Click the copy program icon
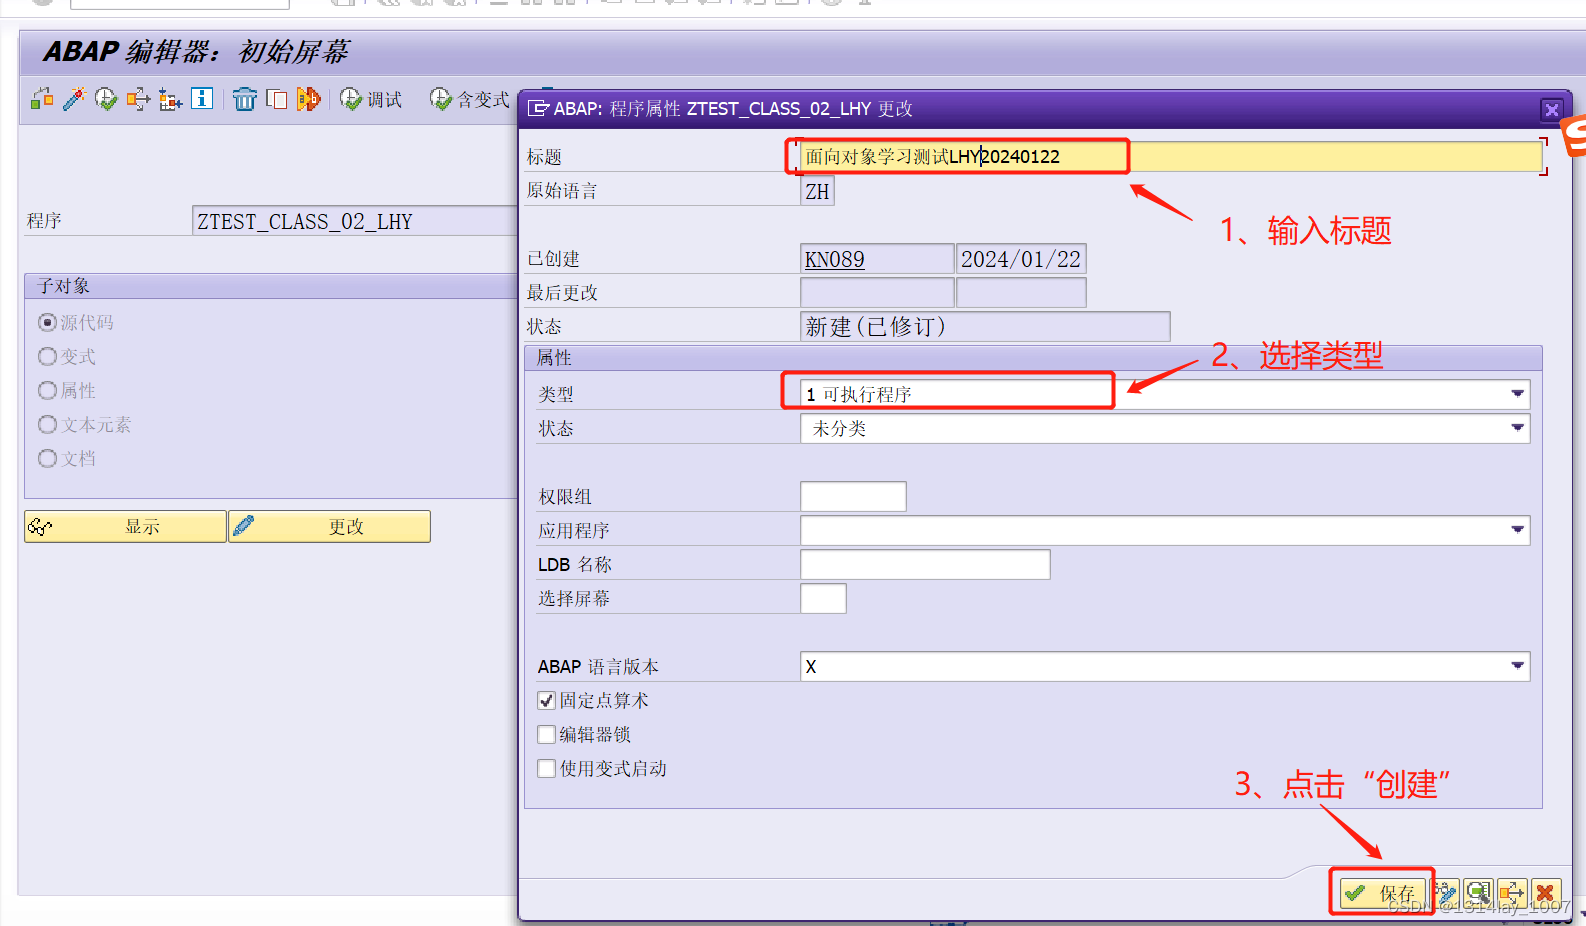Image resolution: width=1586 pixels, height=926 pixels. 277,98
